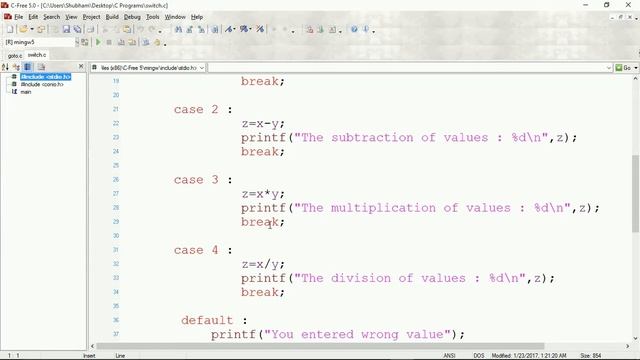Viewport: 640px width, 360px height.
Task: Click the highlighted blue symbol view icon
Action: (27, 67)
